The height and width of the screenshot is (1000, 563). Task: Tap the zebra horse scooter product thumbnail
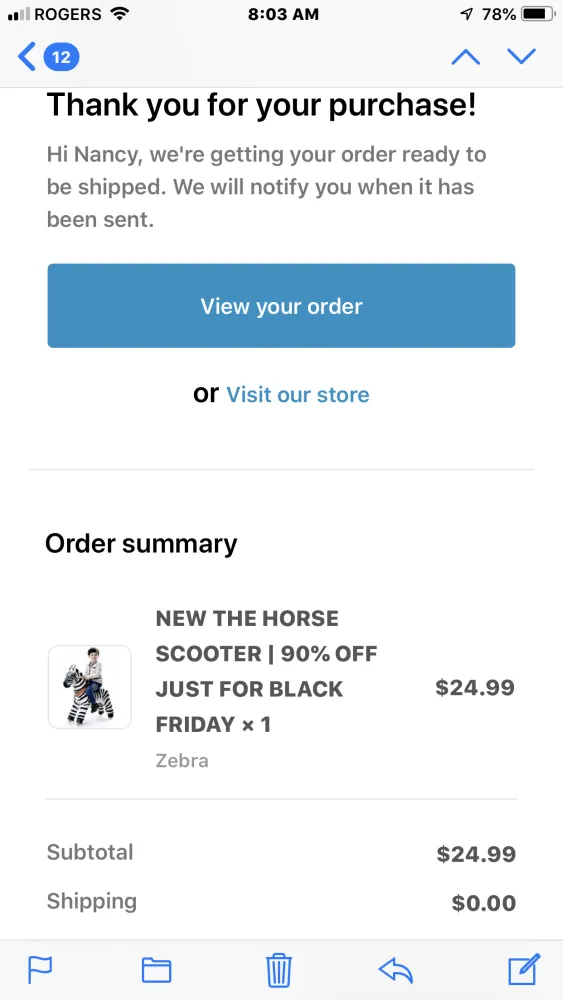90,687
